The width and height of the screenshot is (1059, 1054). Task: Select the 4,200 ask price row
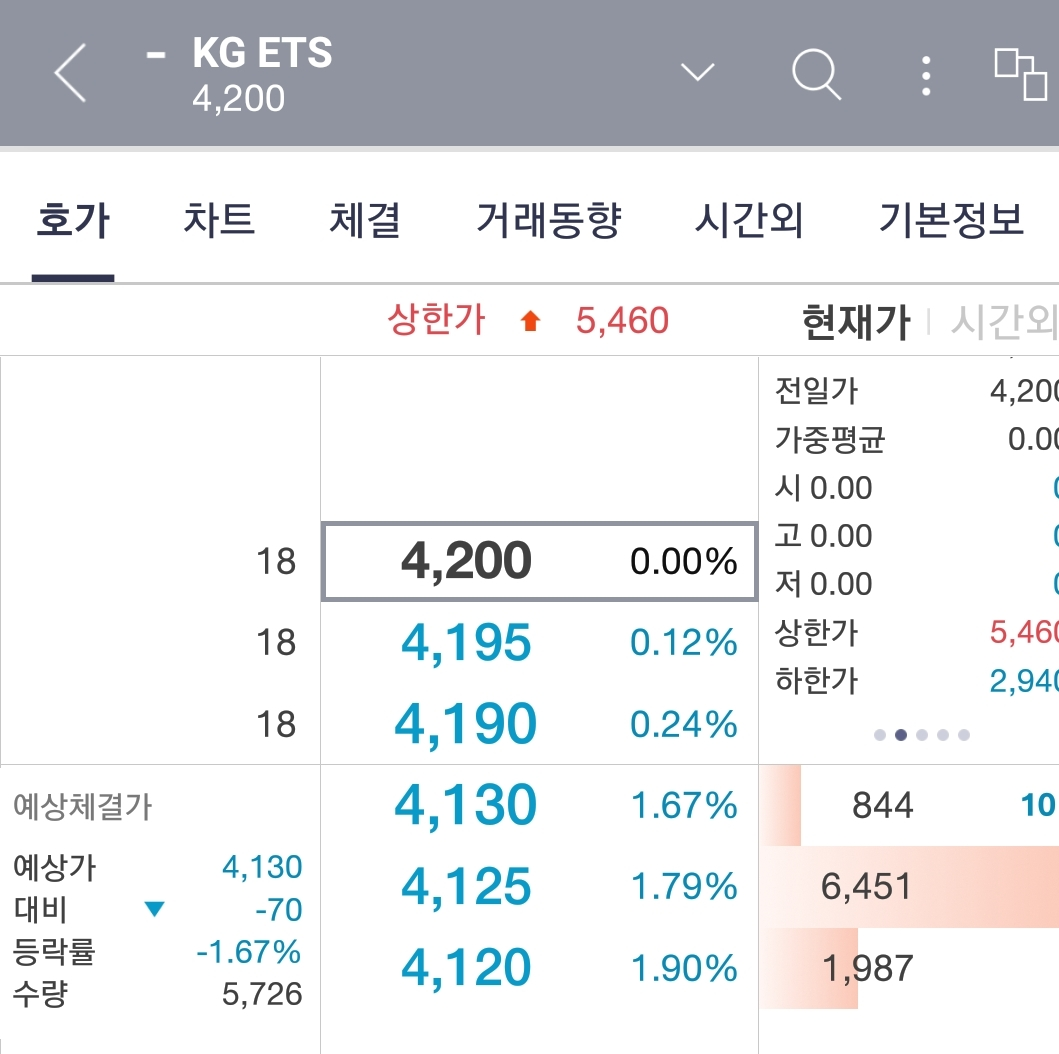(539, 560)
